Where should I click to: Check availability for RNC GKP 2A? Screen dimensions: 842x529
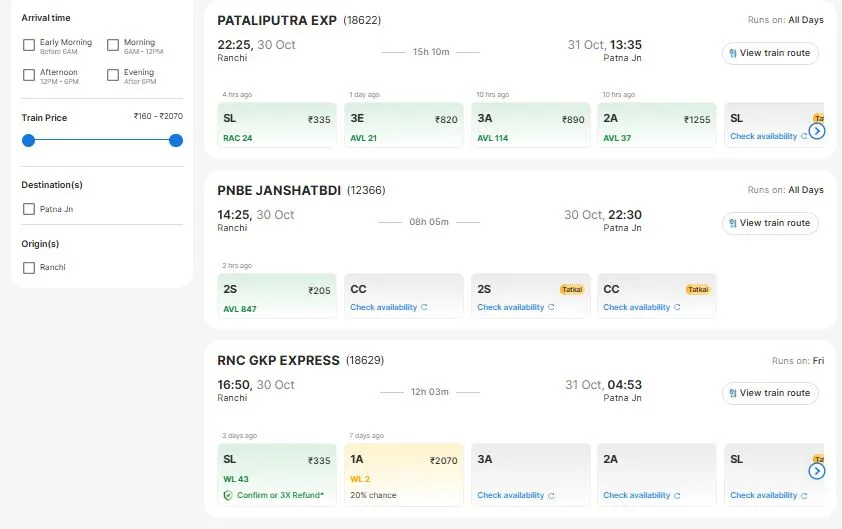tap(636, 495)
